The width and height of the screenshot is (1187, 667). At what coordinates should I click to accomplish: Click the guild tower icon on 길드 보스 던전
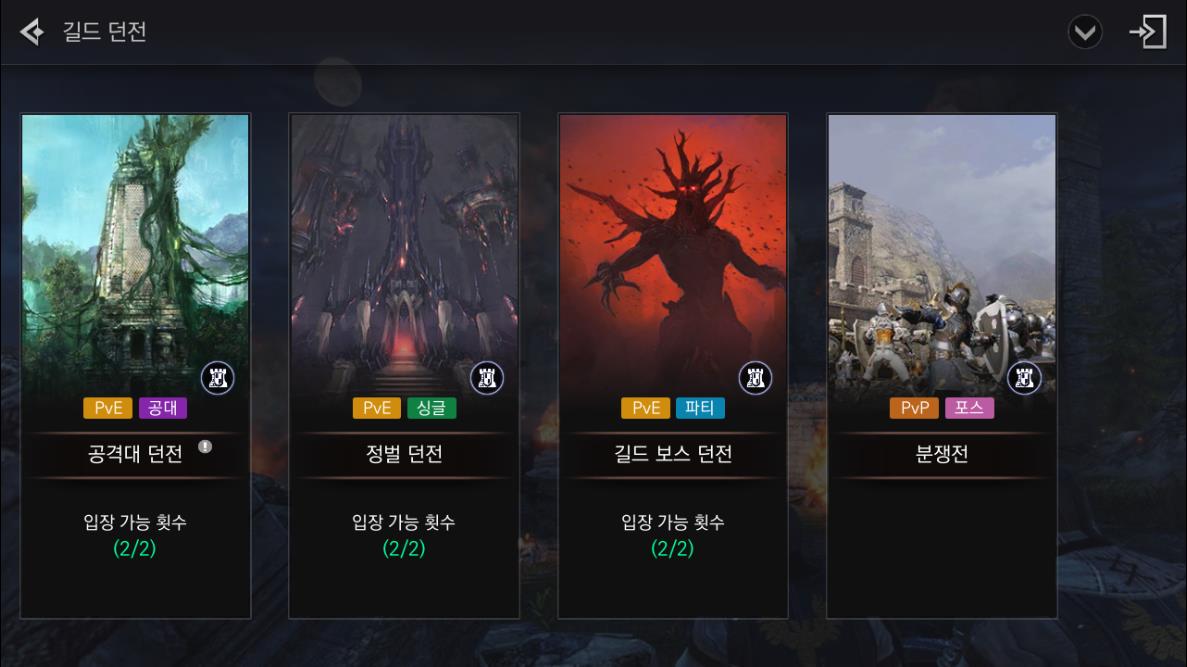755,378
